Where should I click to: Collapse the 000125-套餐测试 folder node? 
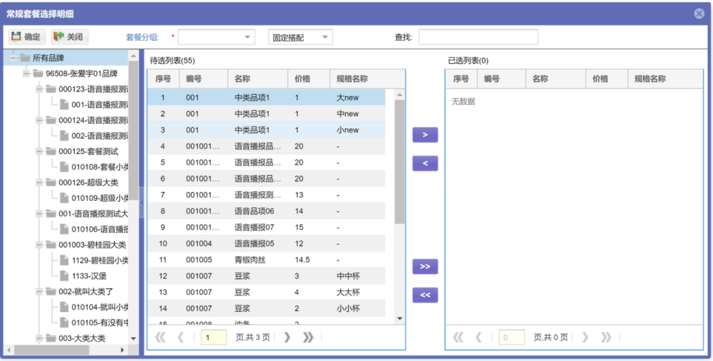40,151
